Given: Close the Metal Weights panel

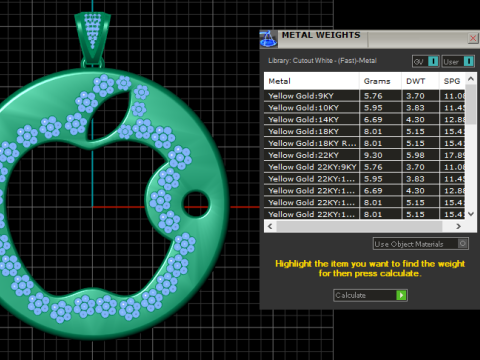Looking at the screenshot, I should (x=473, y=38).
